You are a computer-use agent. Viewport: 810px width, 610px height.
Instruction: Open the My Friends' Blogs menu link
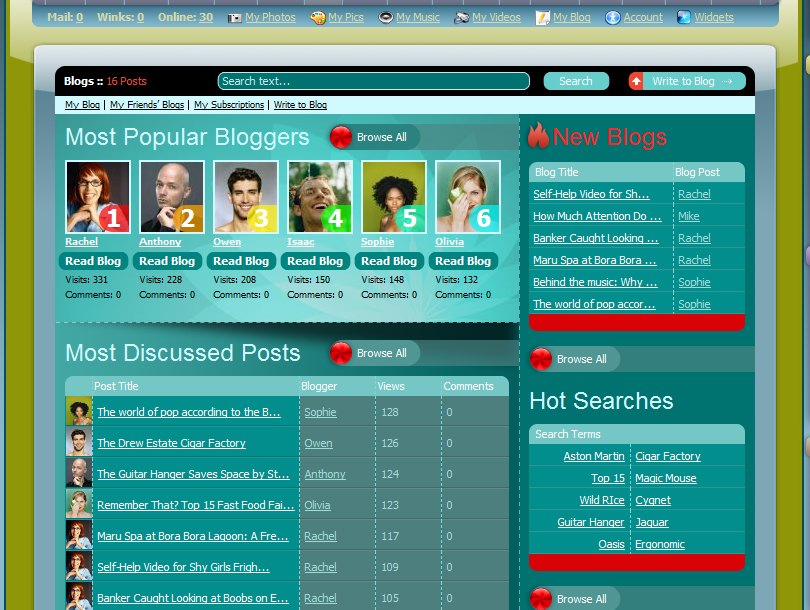147,105
